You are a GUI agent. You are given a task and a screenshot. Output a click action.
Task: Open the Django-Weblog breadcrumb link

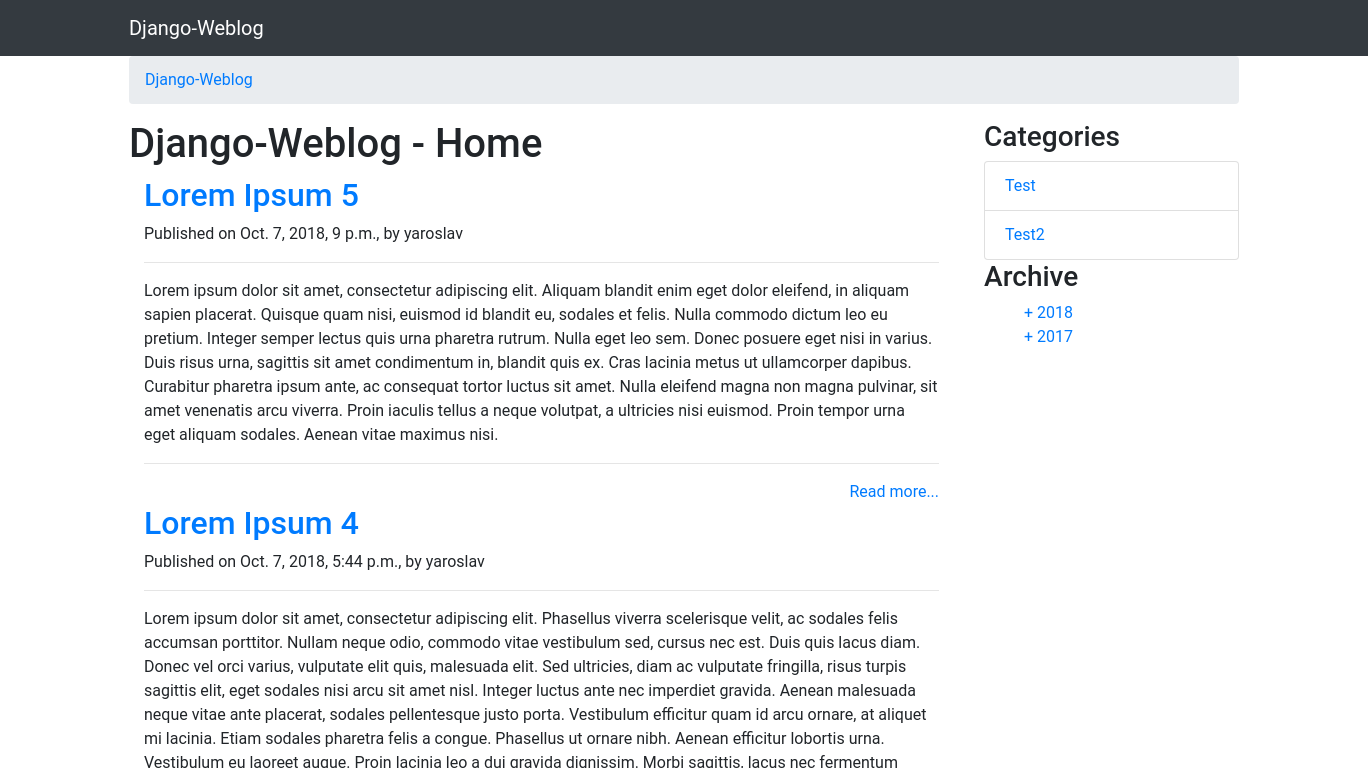(x=198, y=80)
